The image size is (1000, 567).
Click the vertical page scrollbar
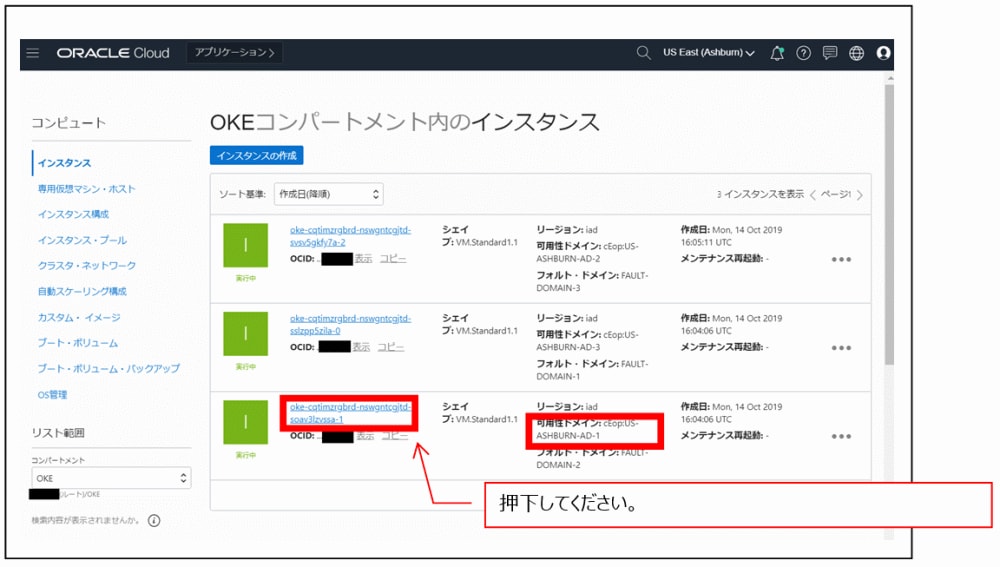[889, 223]
